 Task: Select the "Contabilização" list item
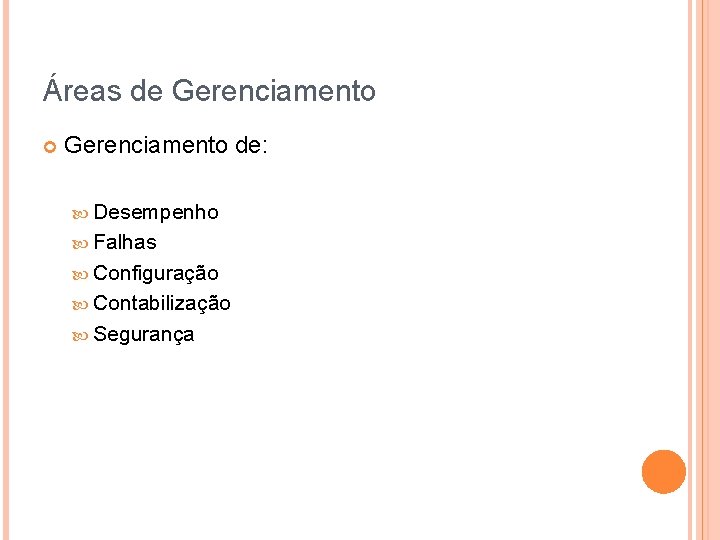[x=162, y=303]
